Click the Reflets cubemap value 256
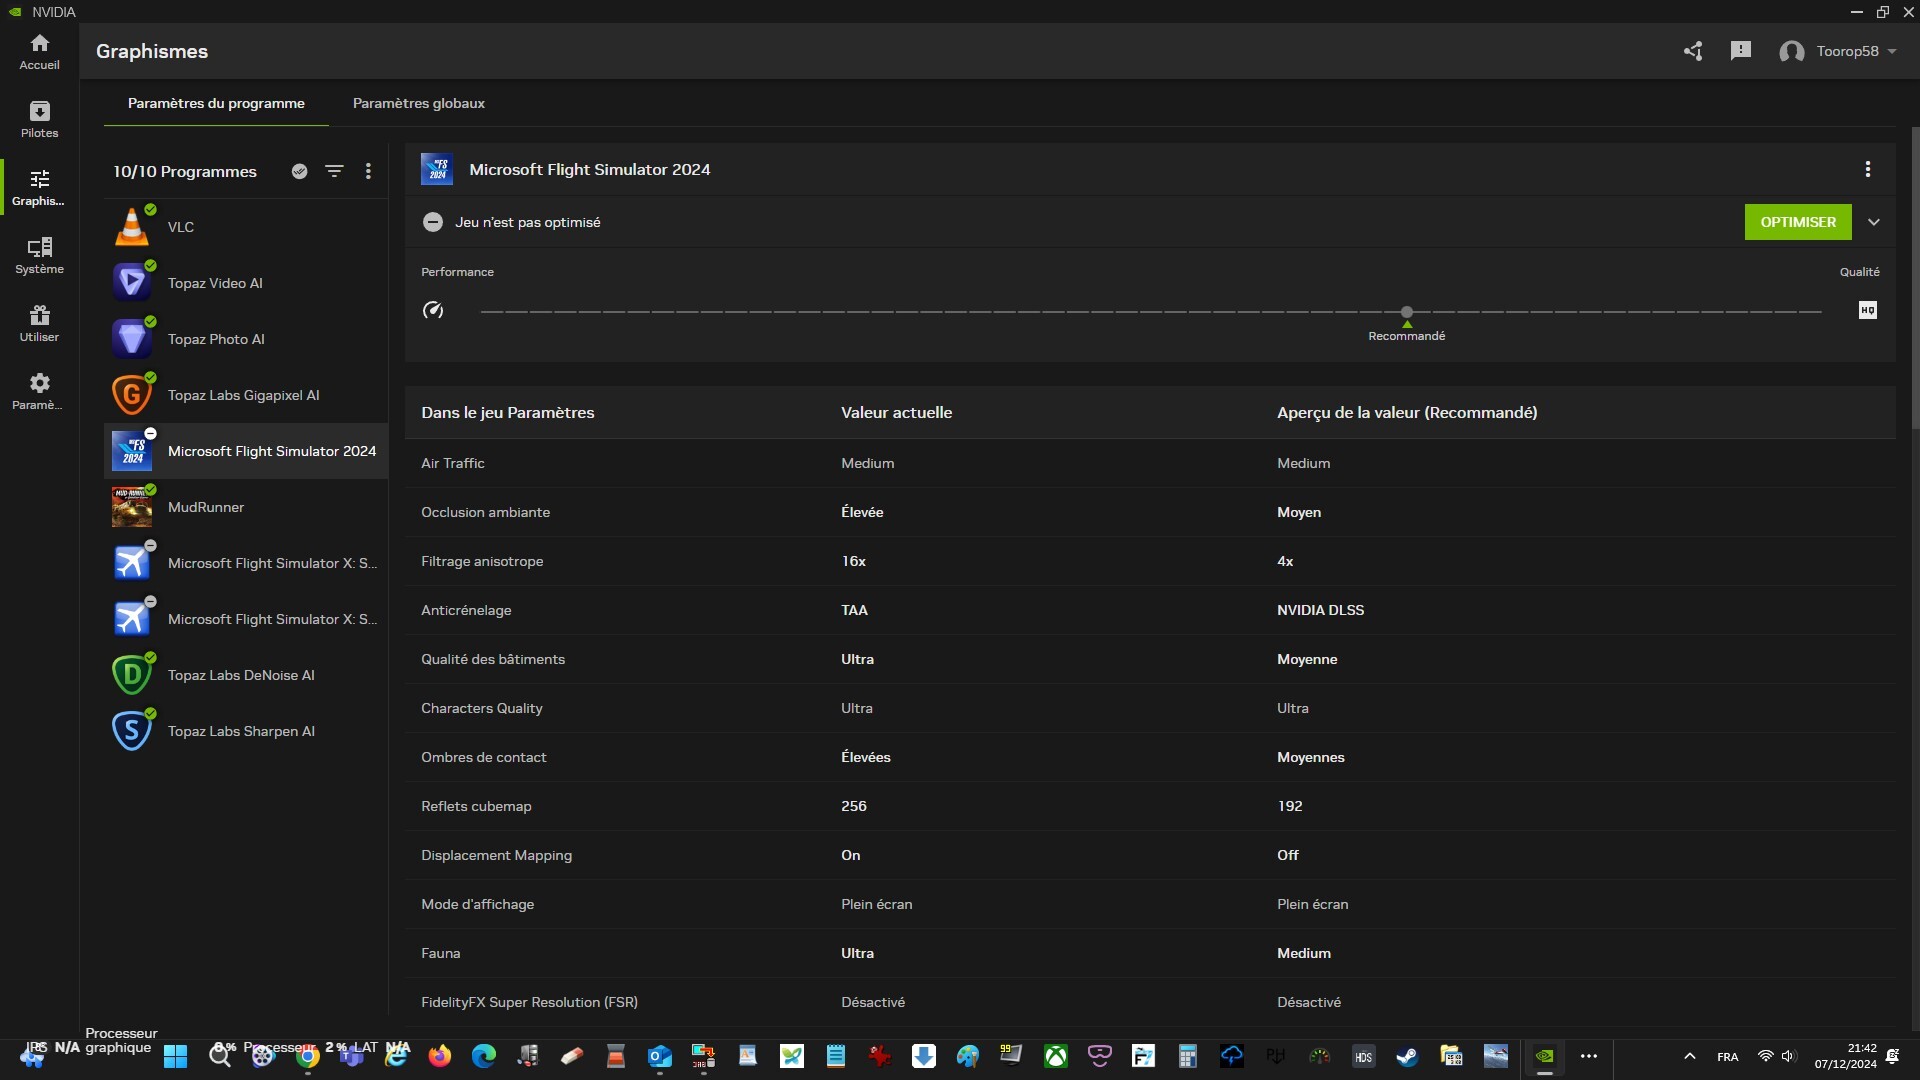Screen dimensions: 1920x1080 pyautogui.click(x=854, y=806)
